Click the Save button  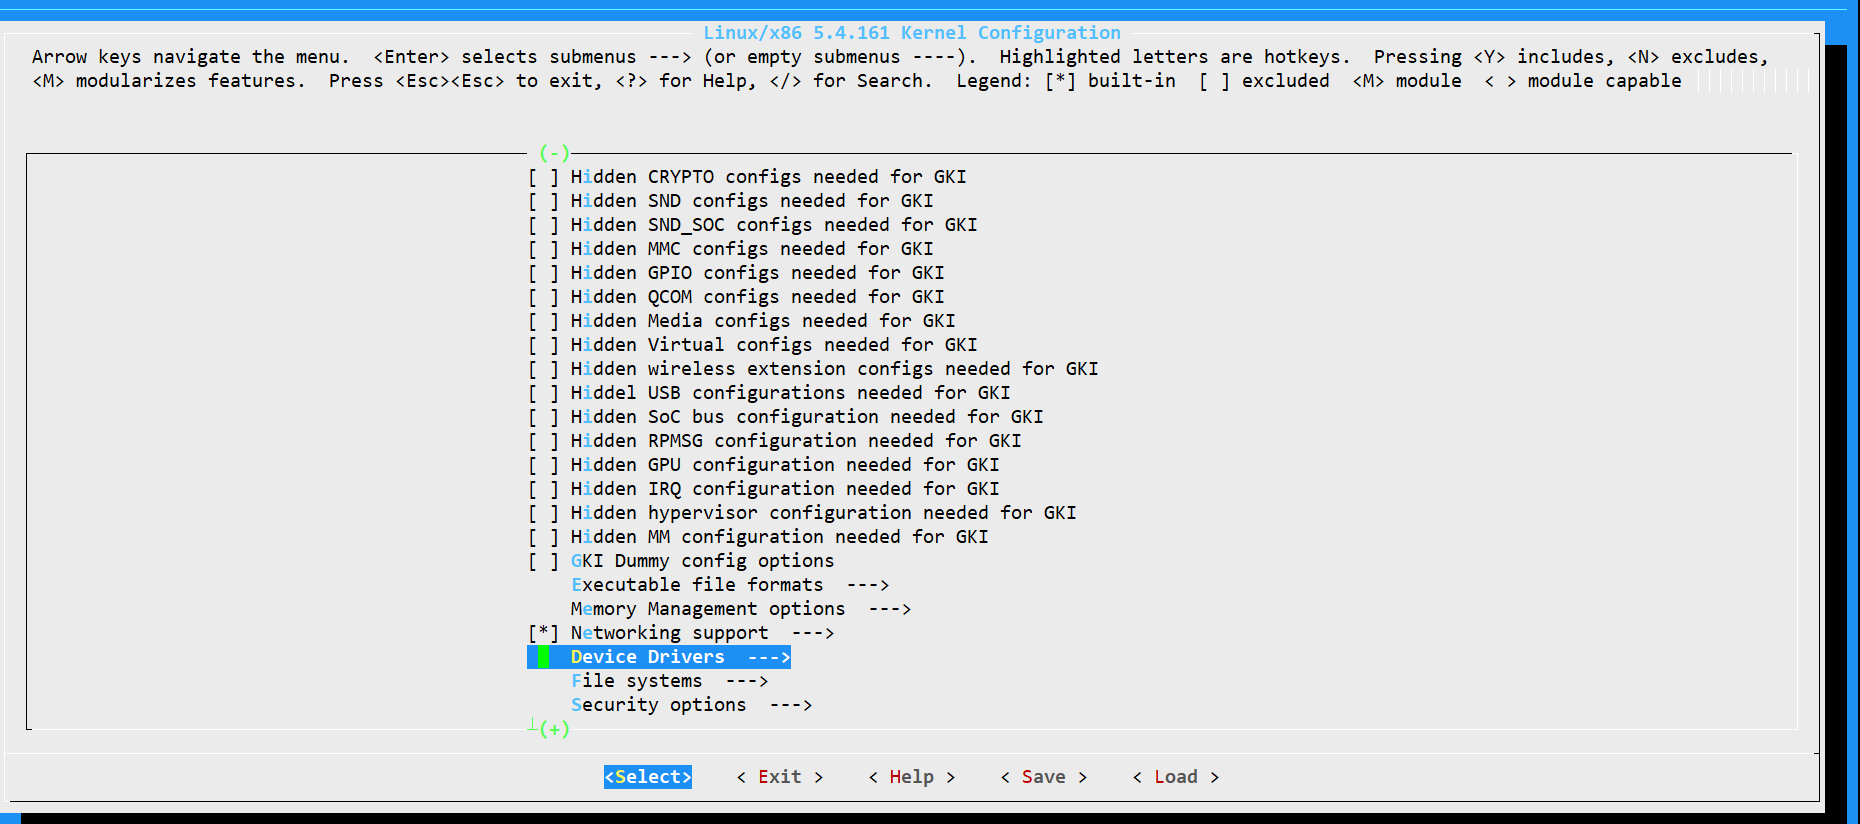coord(1044,777)
